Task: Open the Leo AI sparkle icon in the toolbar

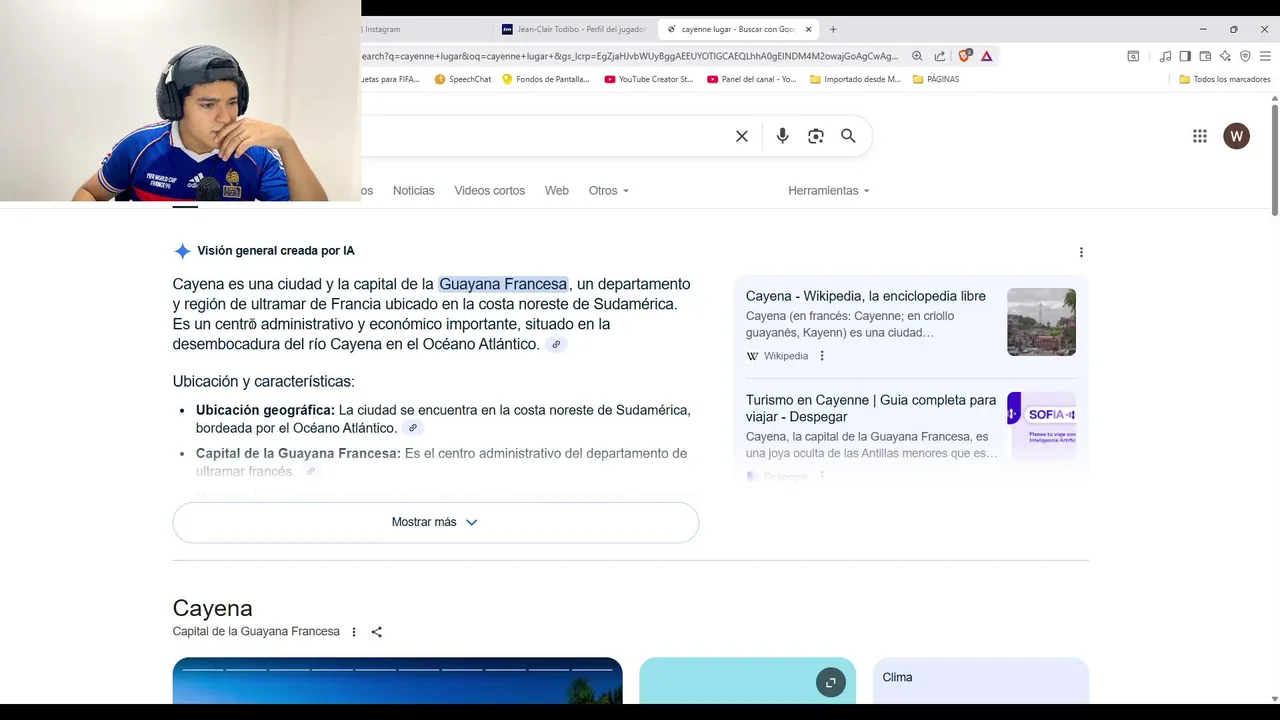Action: pyautogui.click(x=1225, y=56)
